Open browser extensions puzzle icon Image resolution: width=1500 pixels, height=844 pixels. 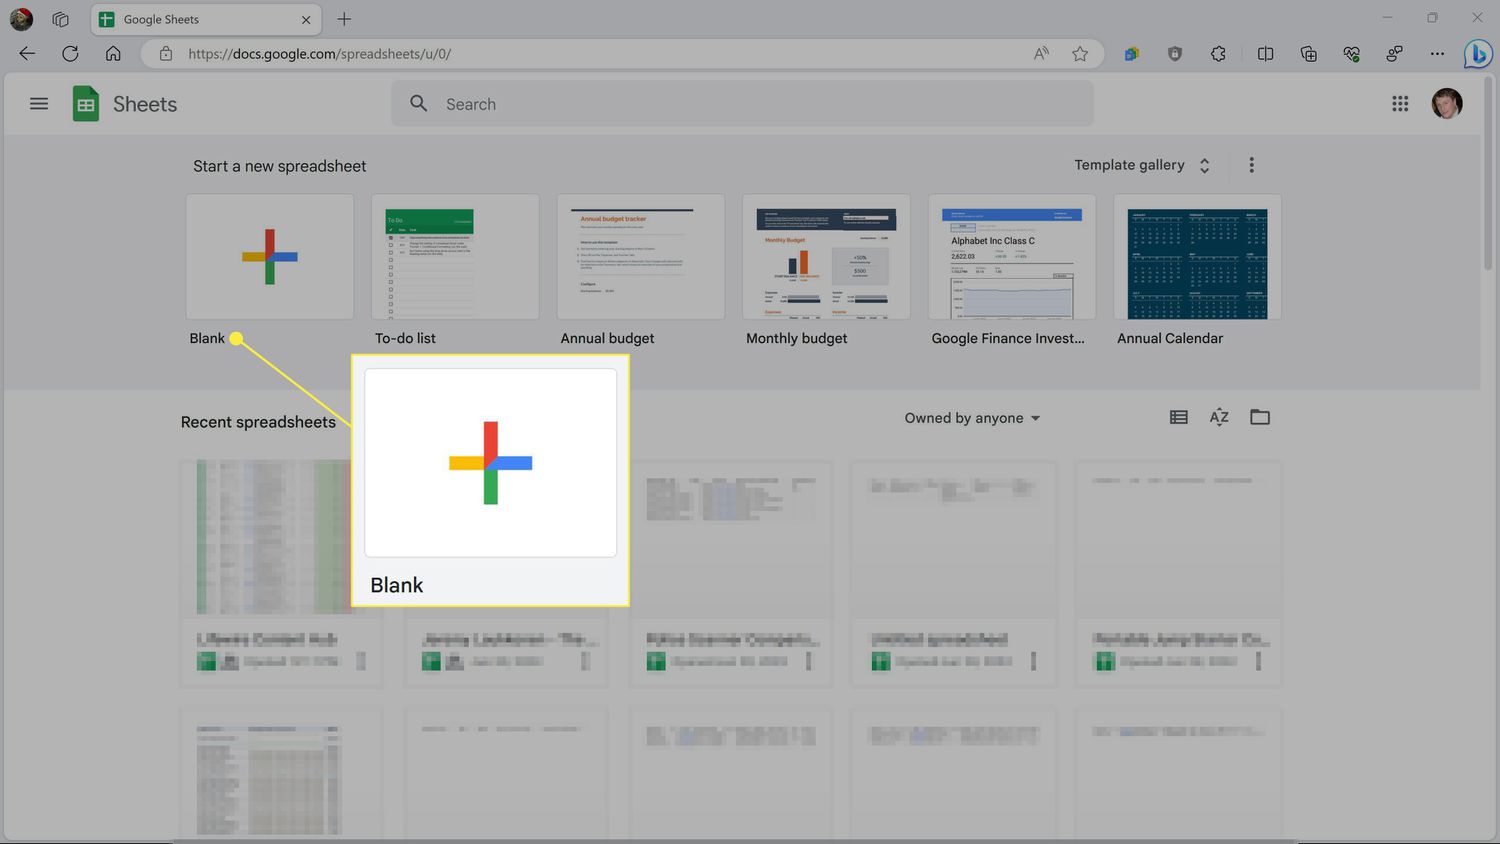[x=1218, y=54]
